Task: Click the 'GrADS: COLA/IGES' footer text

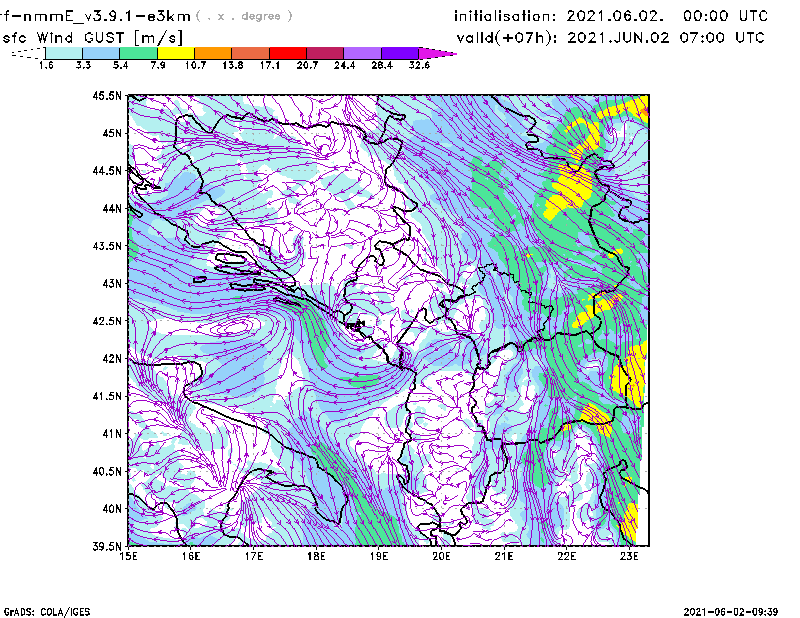Action: click(x=47, y=612)
